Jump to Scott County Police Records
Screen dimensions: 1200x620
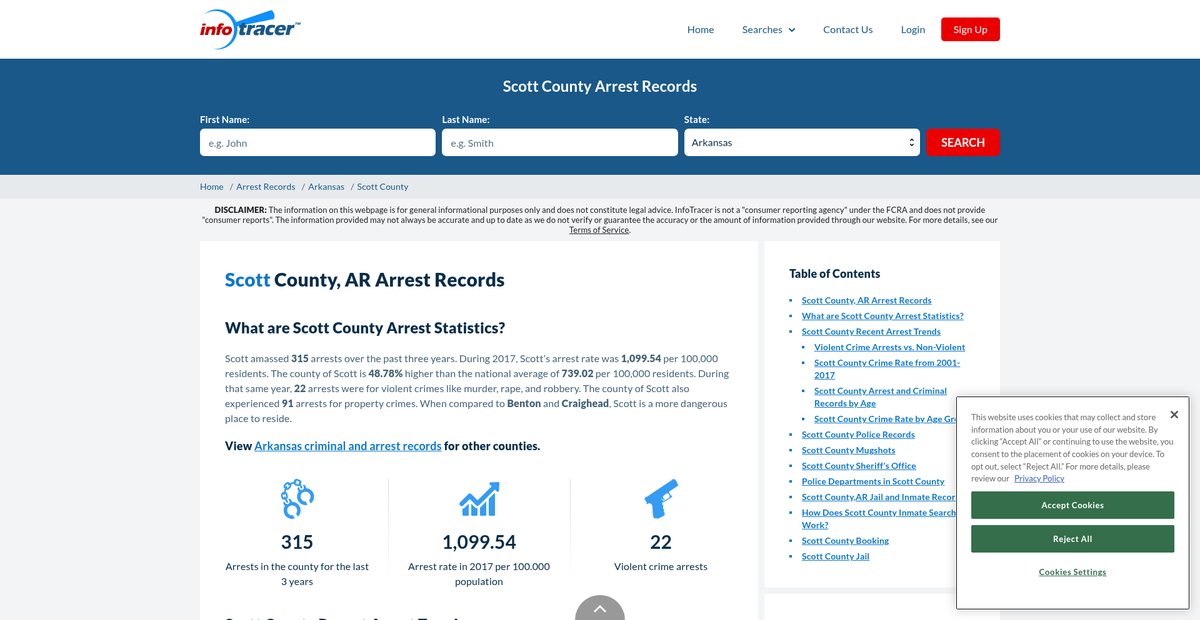click(858, 435)
